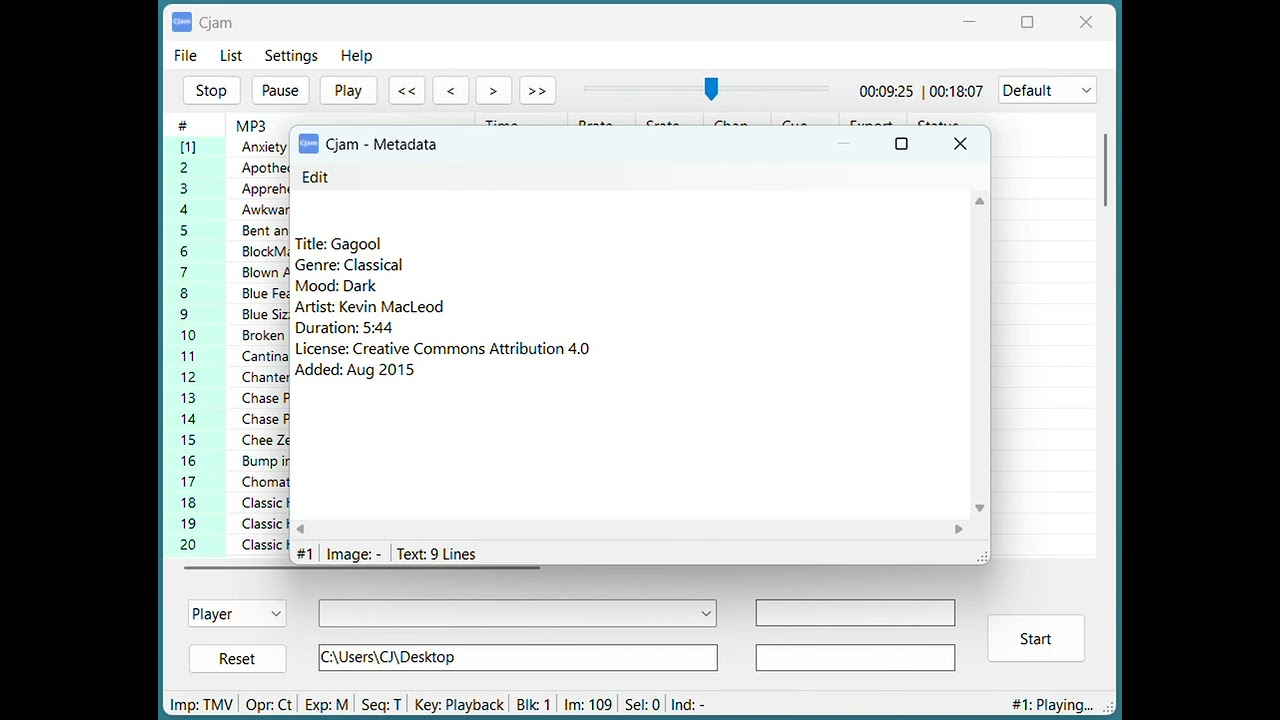Click the 'Artist: Kevin MacLeod' line
Viewport: 1280px width, 720px height.
(369, 307)
